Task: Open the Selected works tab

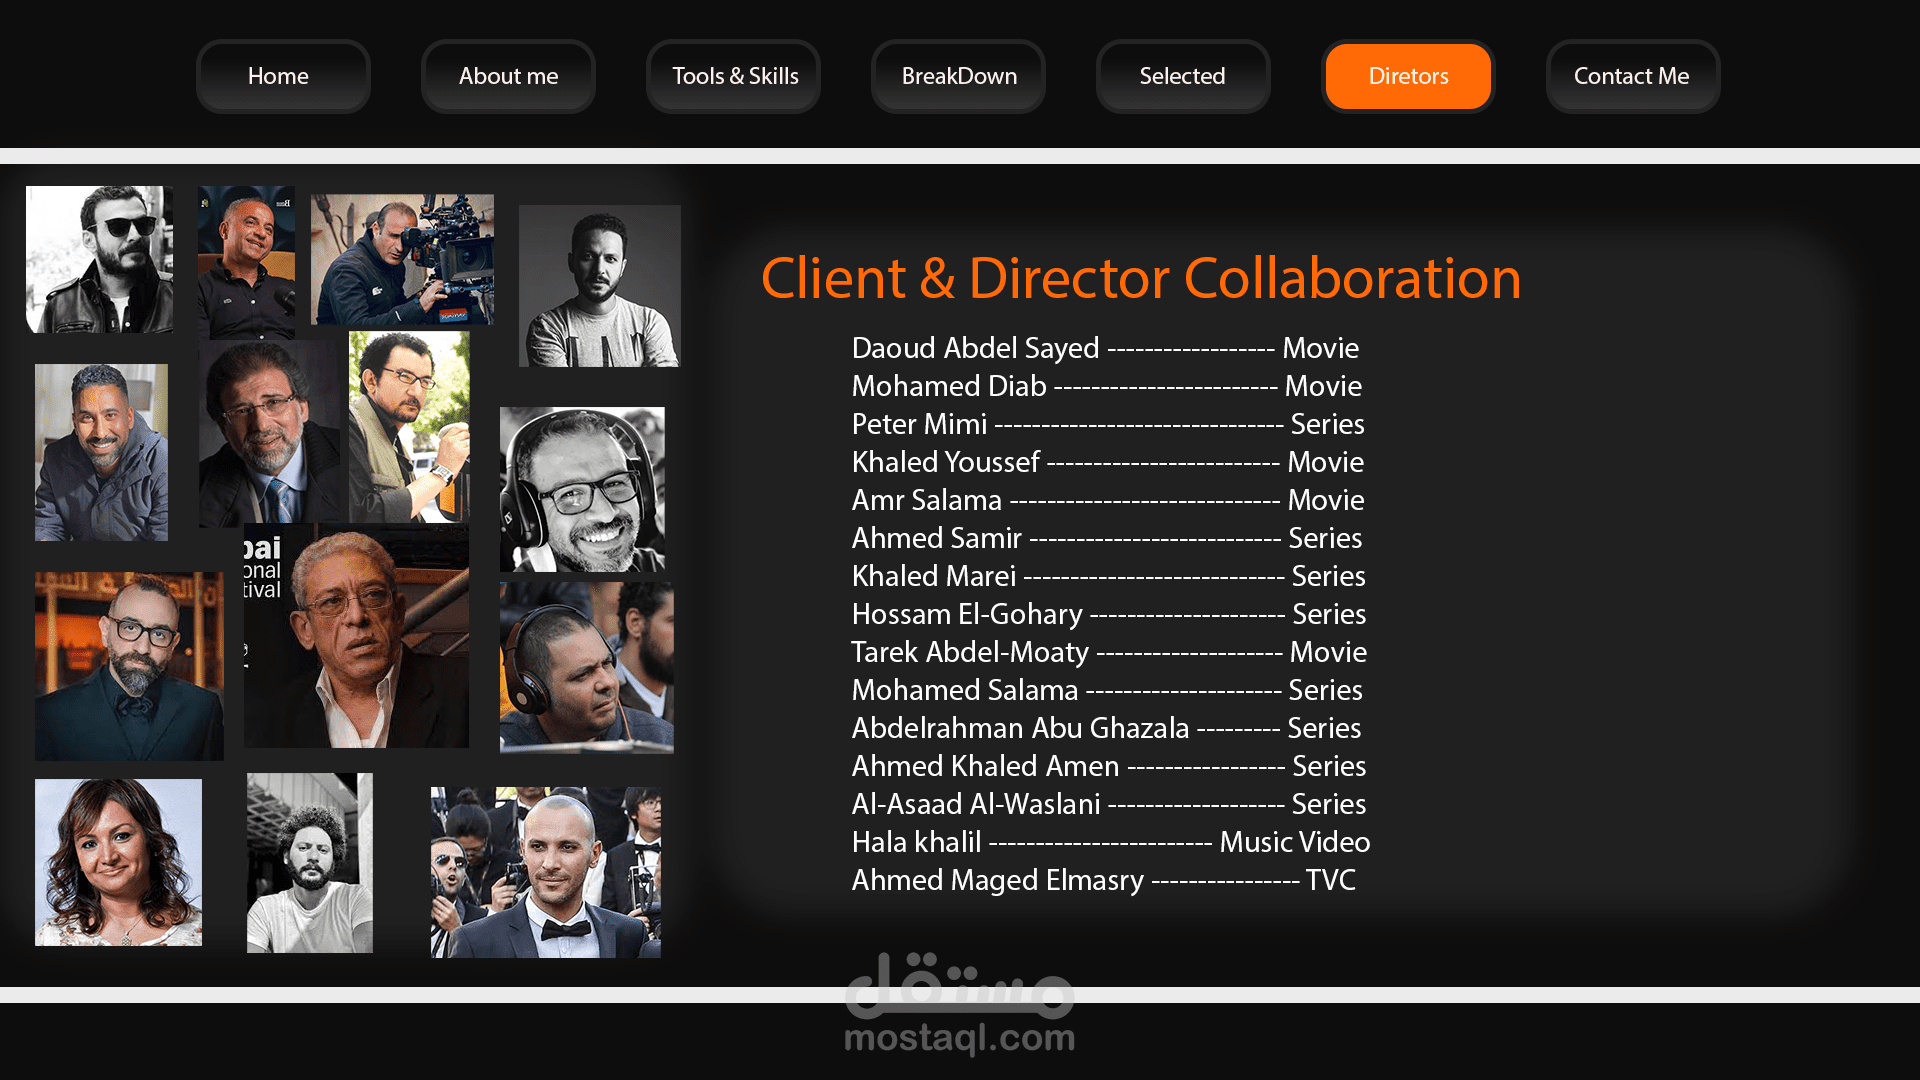Action: tap(1182, 76)
